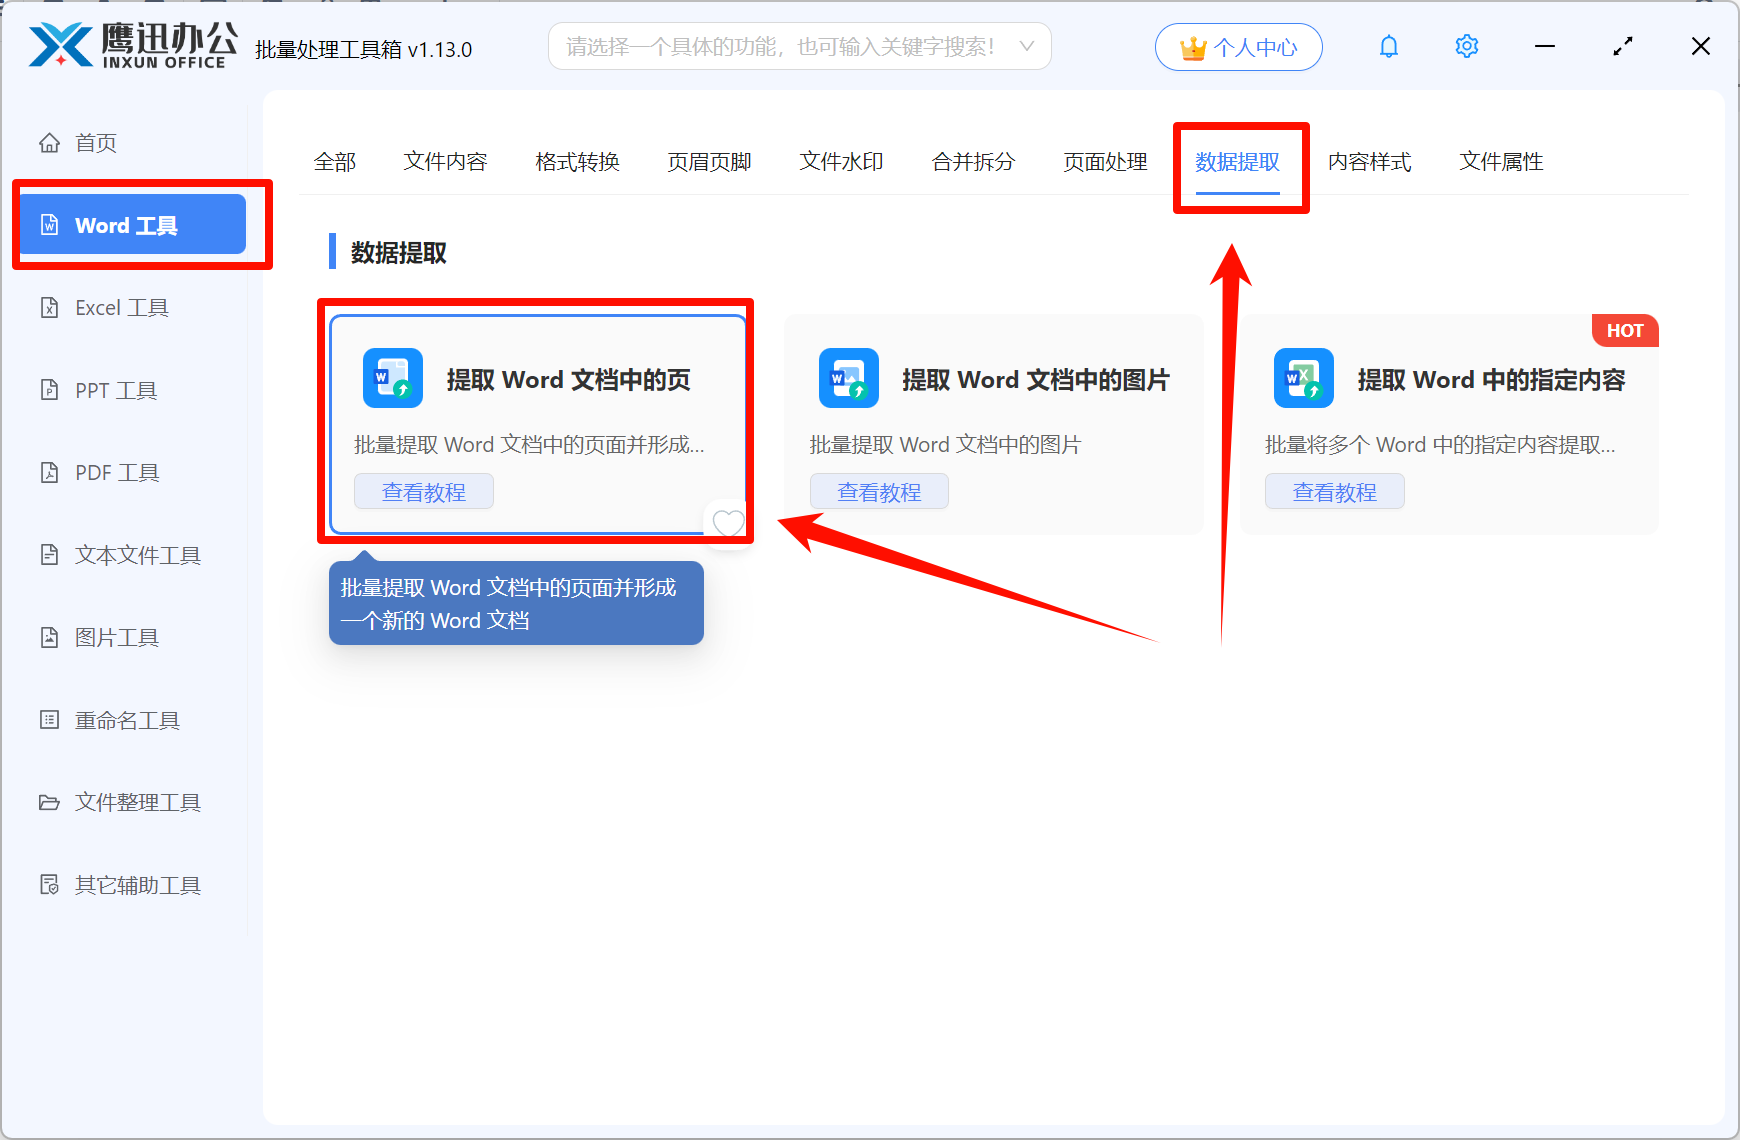1740x1140 pixels.
Task: Toggle the window expand arrows icon
Action: click(x=1623, y=46)
